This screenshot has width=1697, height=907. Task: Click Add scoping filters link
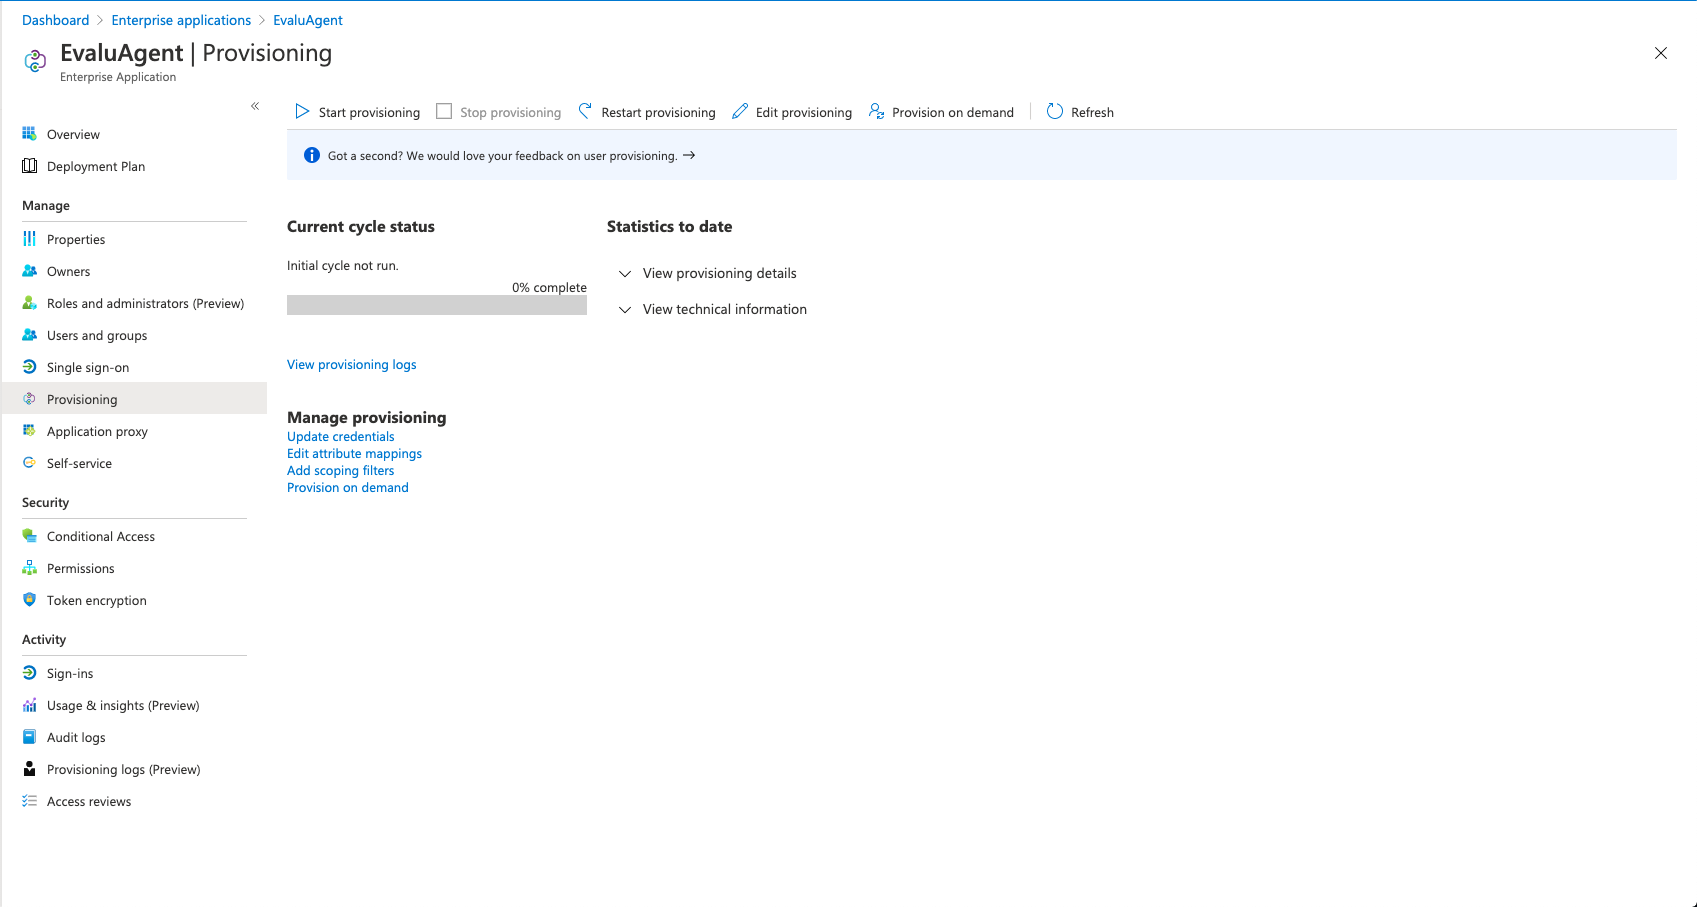pyautogui.click(x=341, y=470)
